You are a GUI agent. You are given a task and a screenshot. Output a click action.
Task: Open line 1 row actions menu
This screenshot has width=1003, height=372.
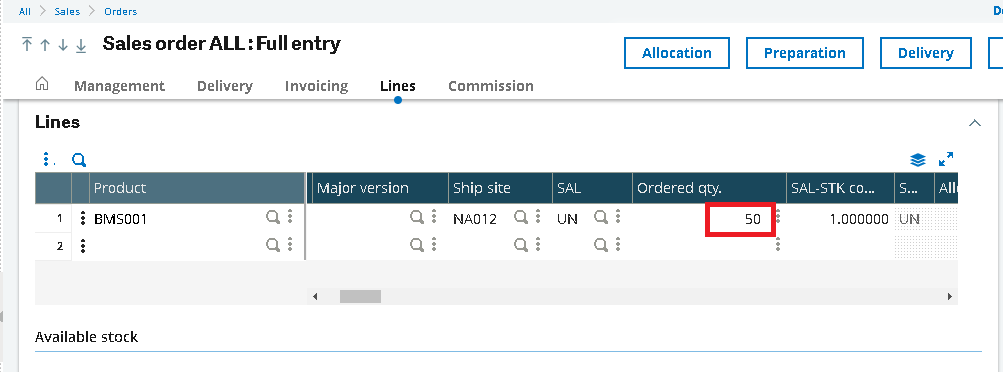(83, 219)
